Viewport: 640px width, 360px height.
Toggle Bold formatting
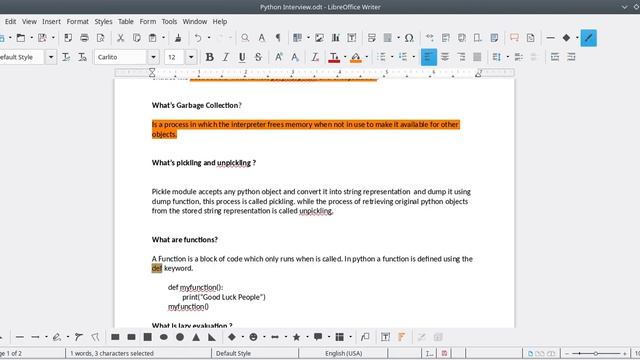[x=209, y=57]
